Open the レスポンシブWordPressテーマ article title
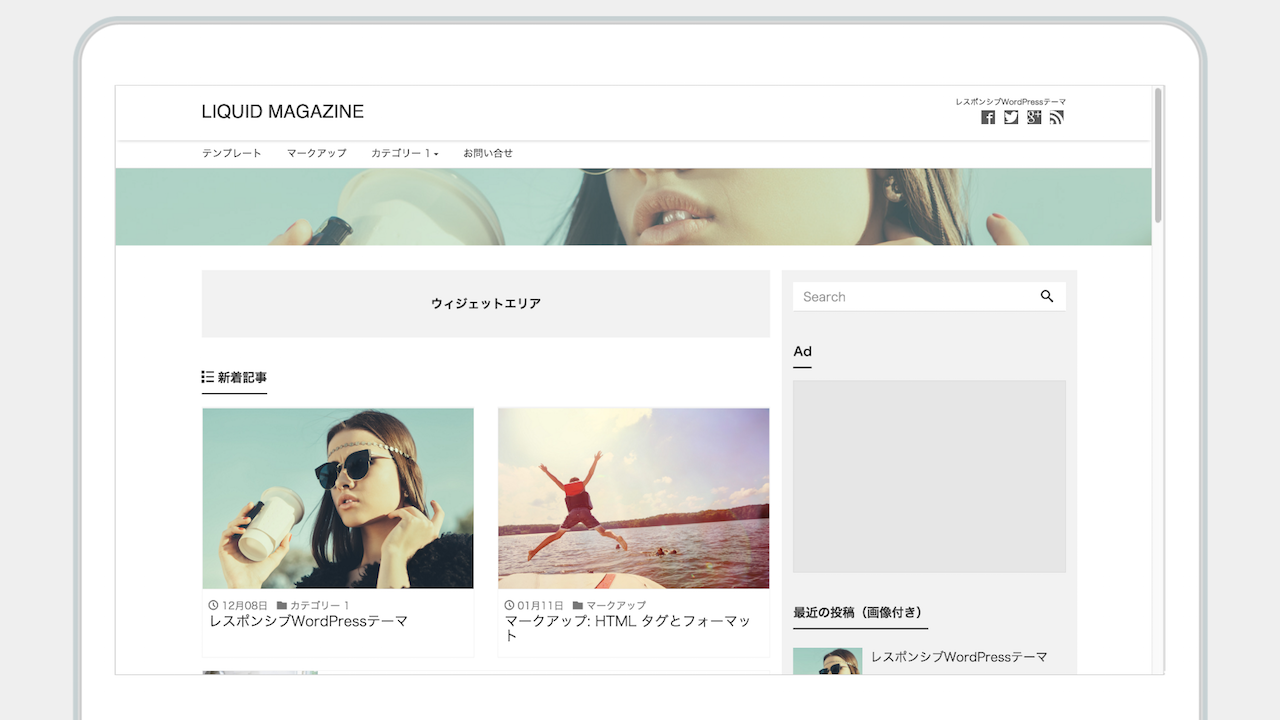 click(x=309, y=621)
